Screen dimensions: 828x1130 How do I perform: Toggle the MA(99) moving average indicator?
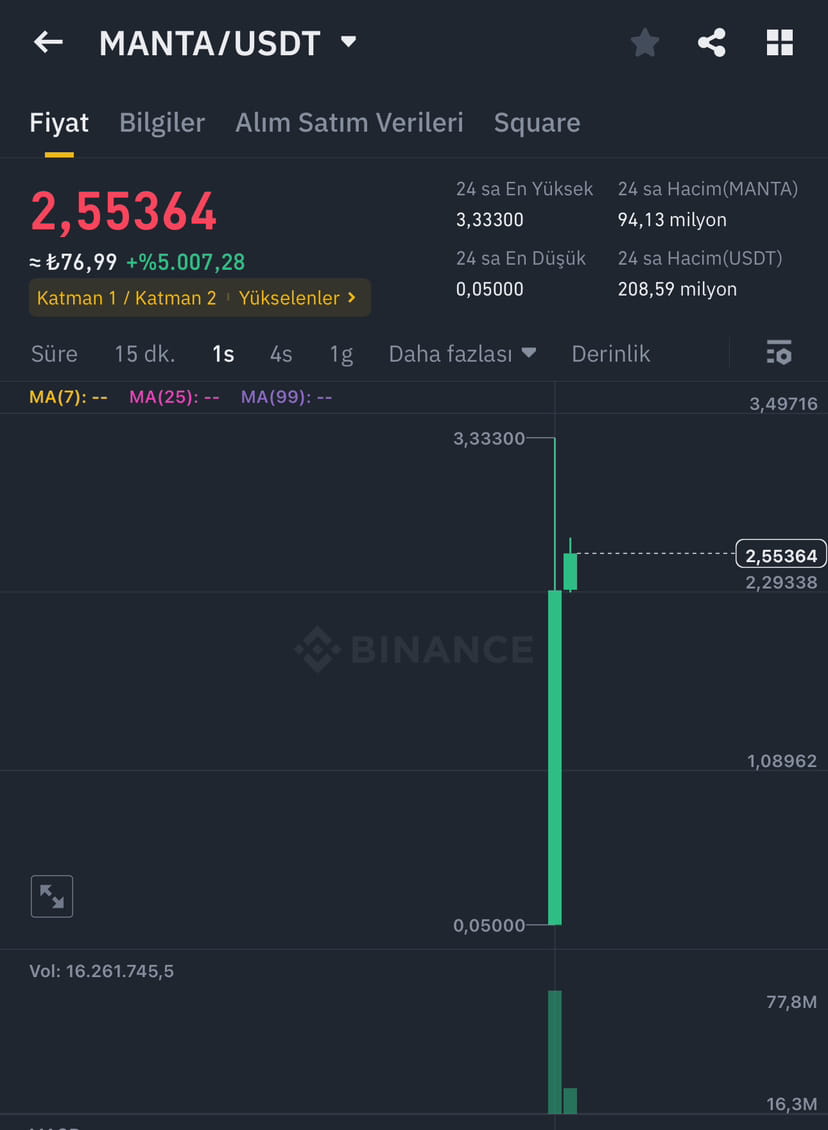pos(286,397)
